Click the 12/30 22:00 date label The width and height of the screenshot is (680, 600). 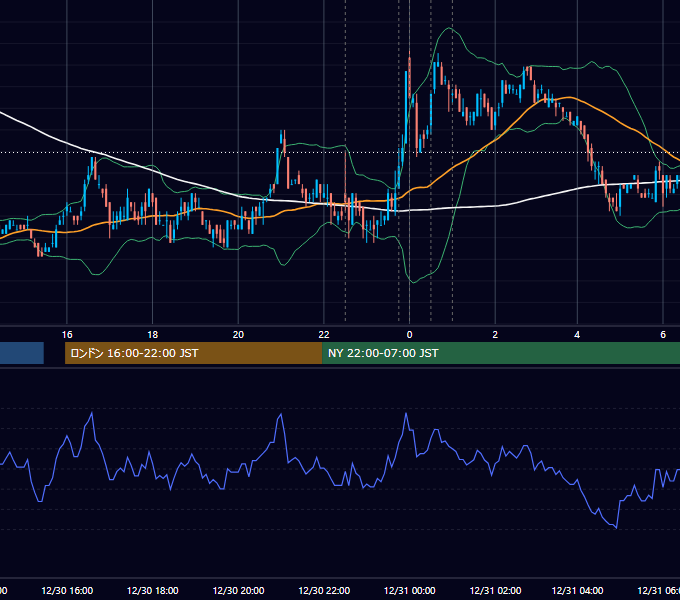pyautogui.click(x=324, y=590)
